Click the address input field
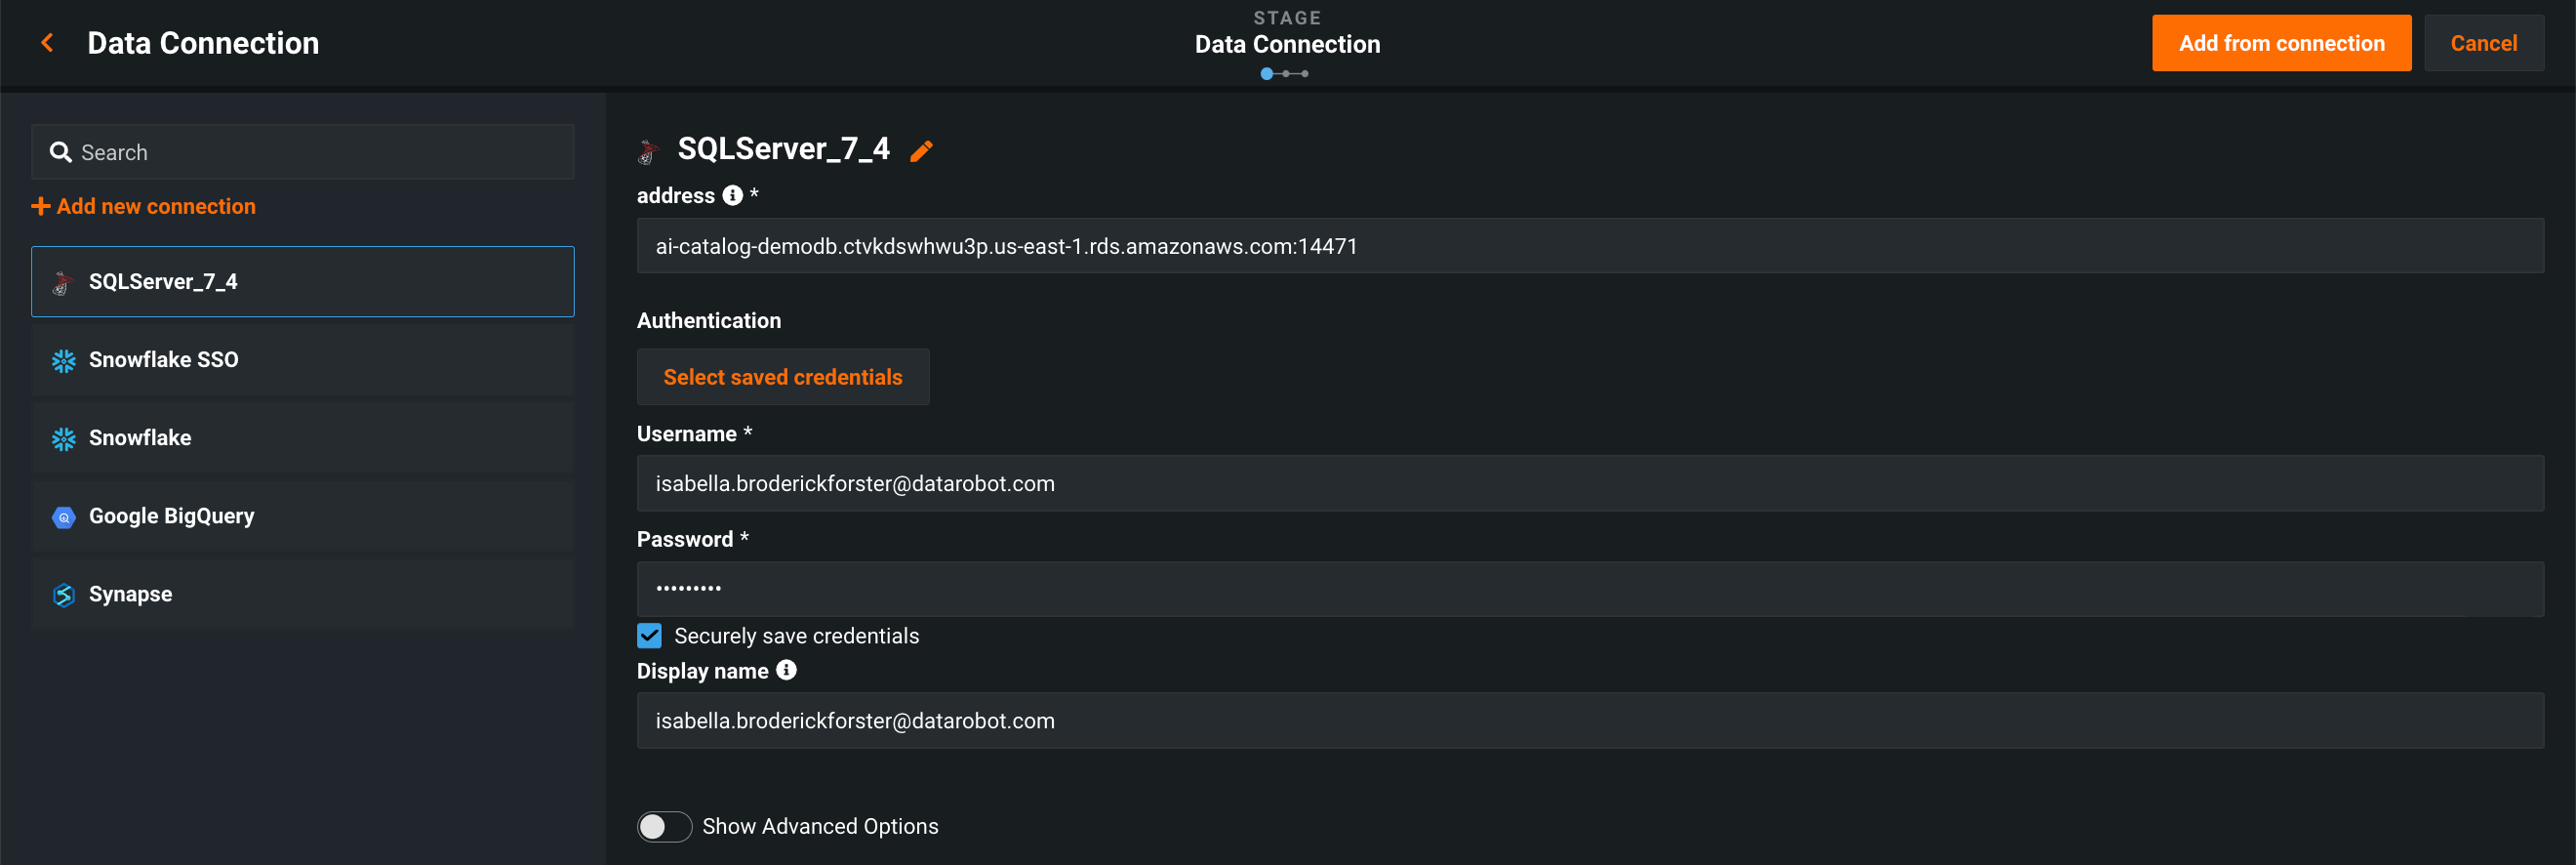 click(x=1590, y=246)
